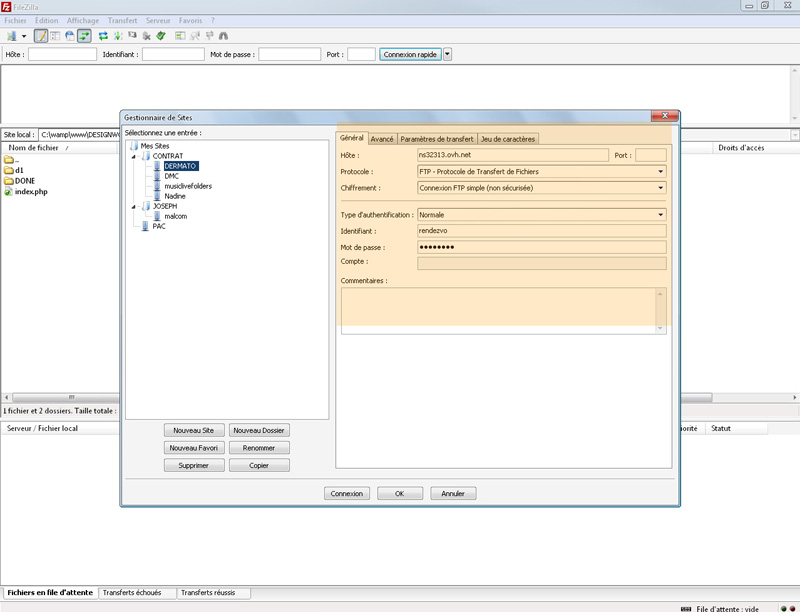Focus the Hôte field in quick connect bar

coord(62,54)
